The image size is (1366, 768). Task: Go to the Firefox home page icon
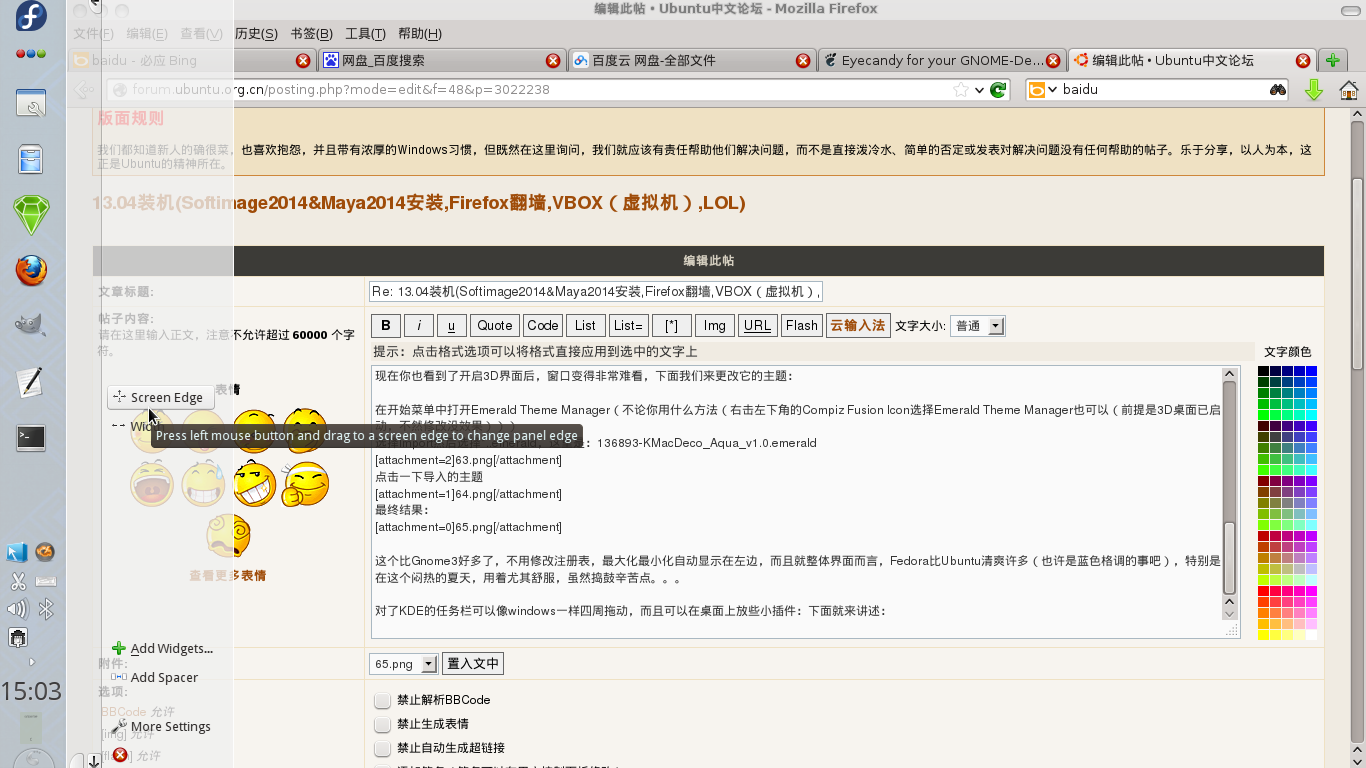pyautogui.click(x=1349, y=90)
